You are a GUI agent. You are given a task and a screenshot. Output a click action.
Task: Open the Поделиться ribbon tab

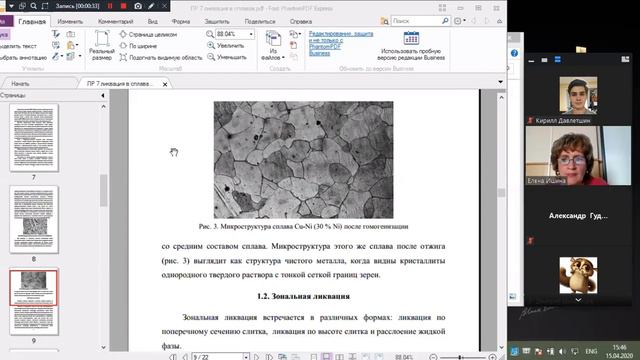point(260,21)
